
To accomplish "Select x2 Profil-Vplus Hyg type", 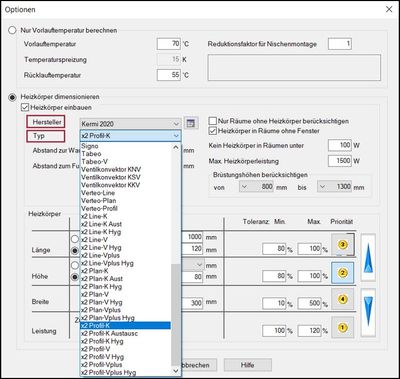I will tap(125, 373).
